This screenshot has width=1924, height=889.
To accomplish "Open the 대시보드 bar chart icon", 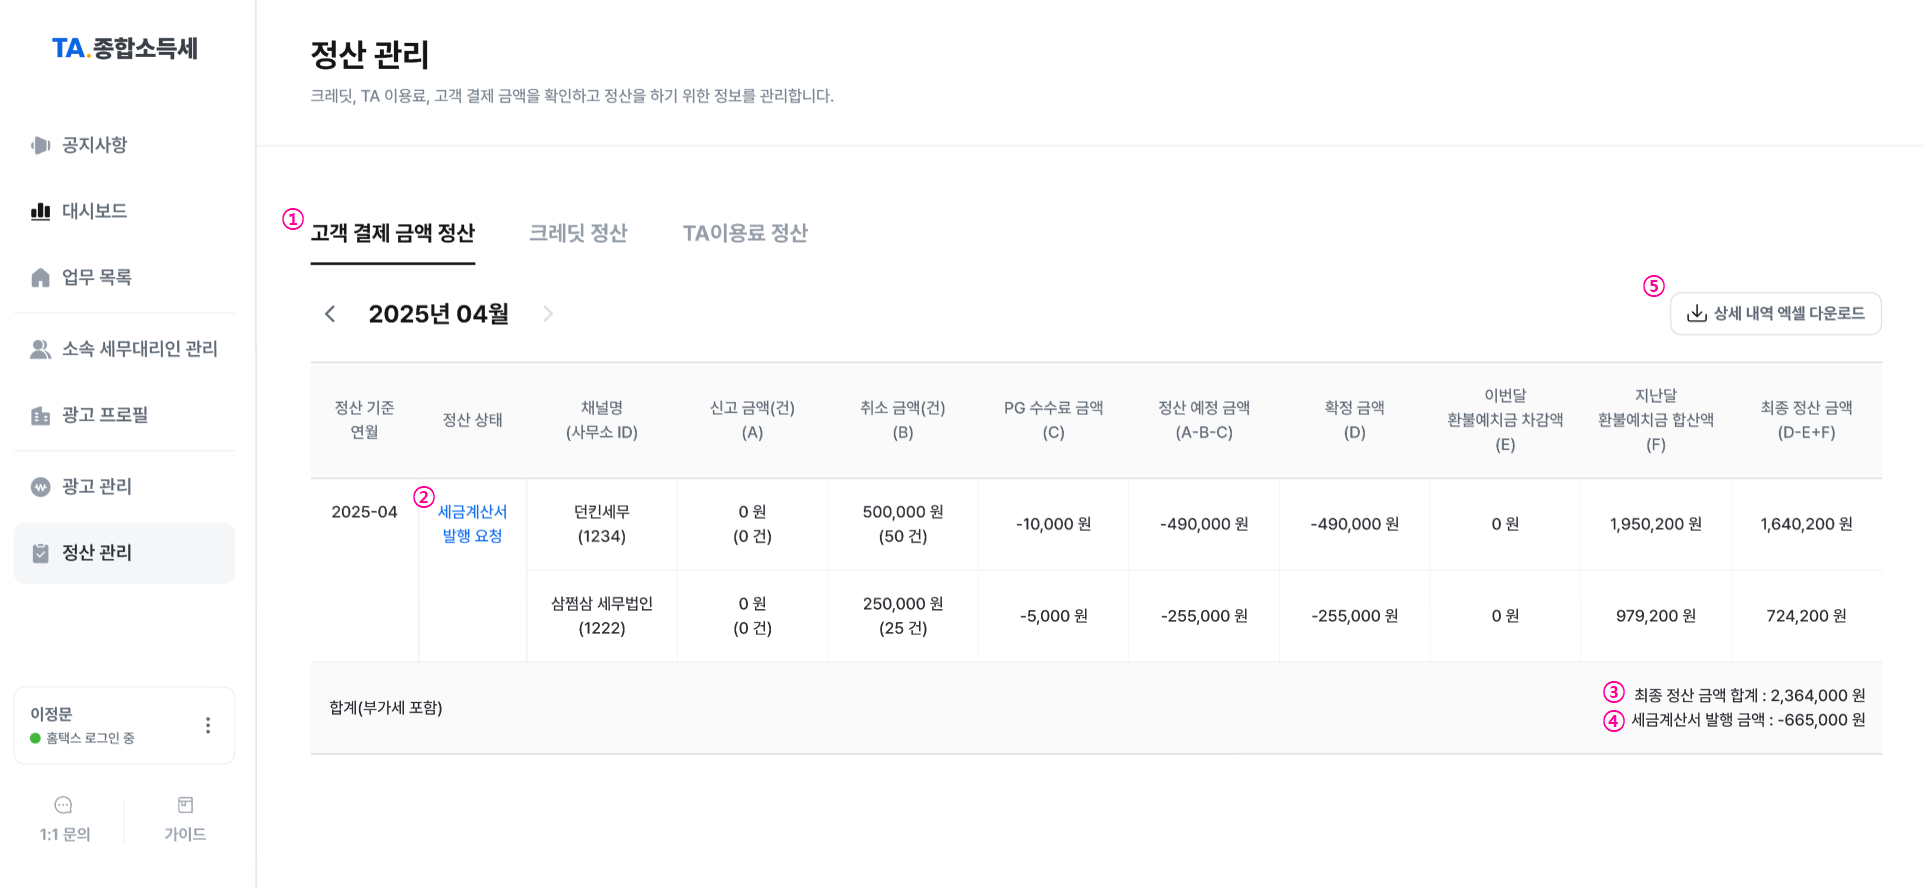I will tap(40, 211).
